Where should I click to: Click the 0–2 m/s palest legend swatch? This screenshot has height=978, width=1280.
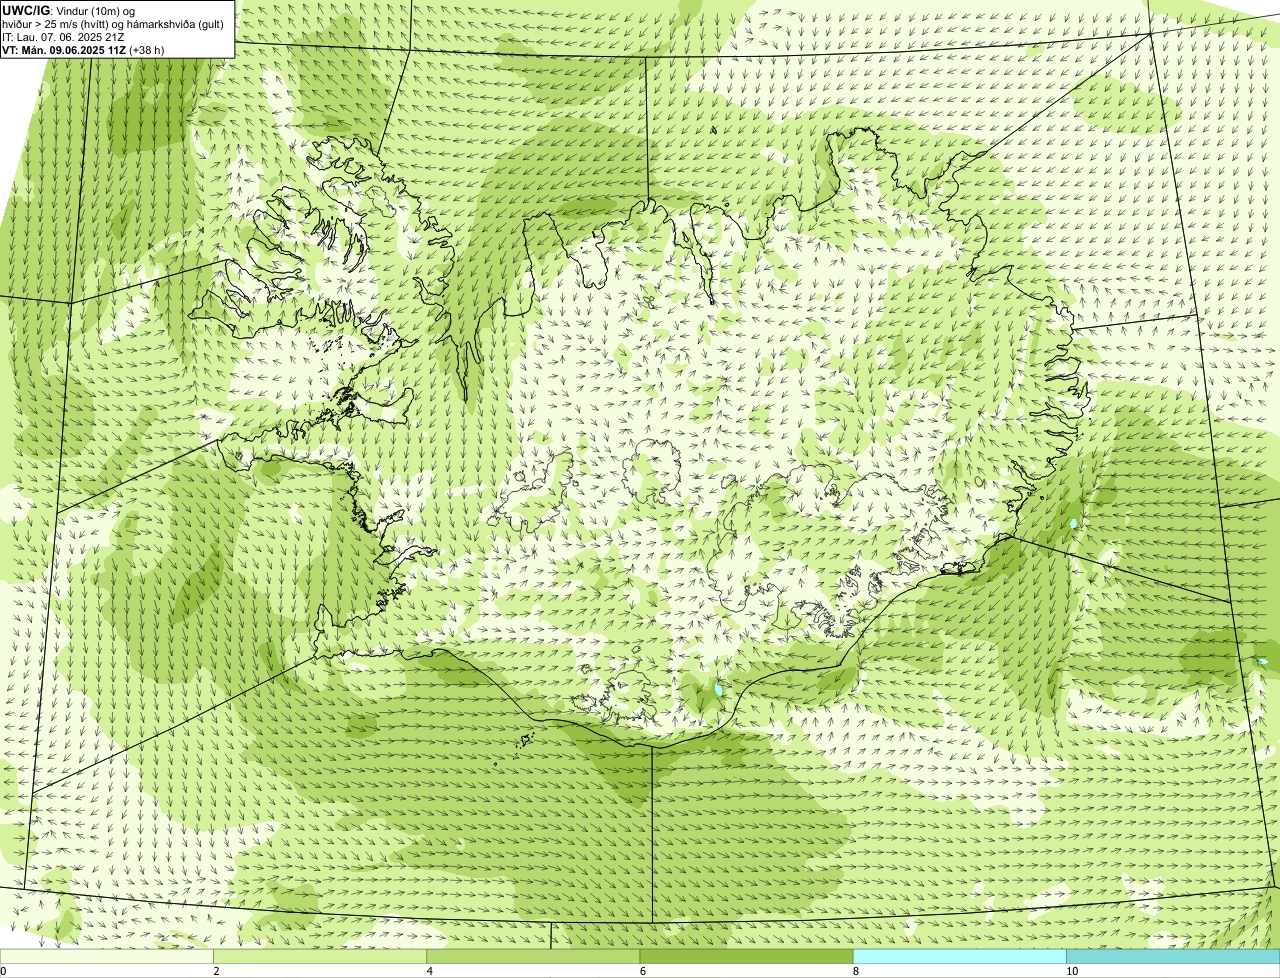106,957
